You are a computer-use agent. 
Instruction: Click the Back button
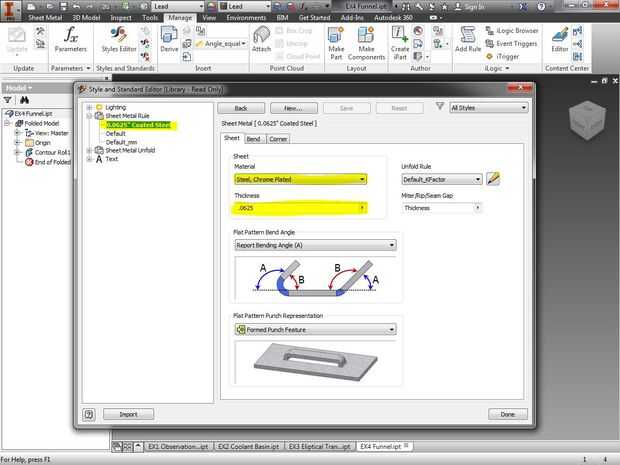click(241, 108)
